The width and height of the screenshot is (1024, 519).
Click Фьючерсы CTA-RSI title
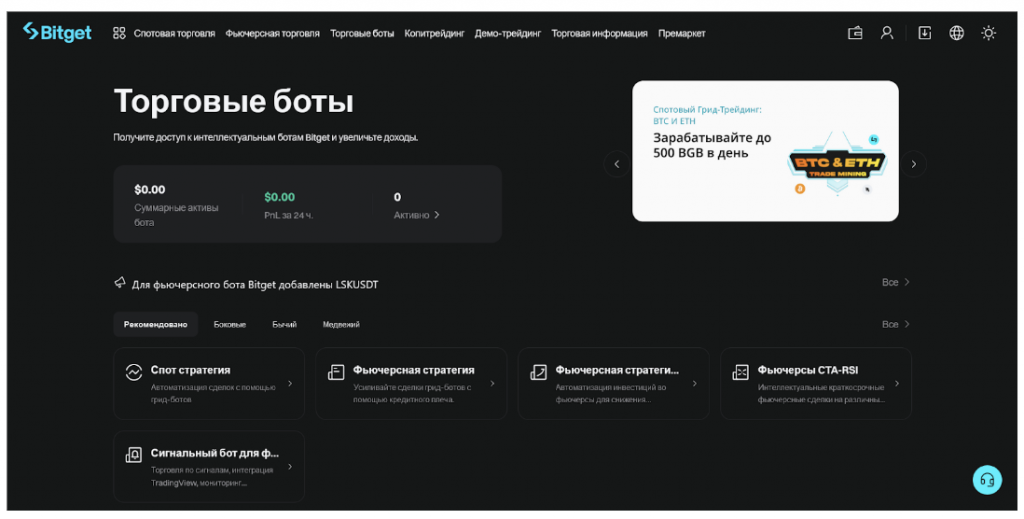(x=808, y=370)
